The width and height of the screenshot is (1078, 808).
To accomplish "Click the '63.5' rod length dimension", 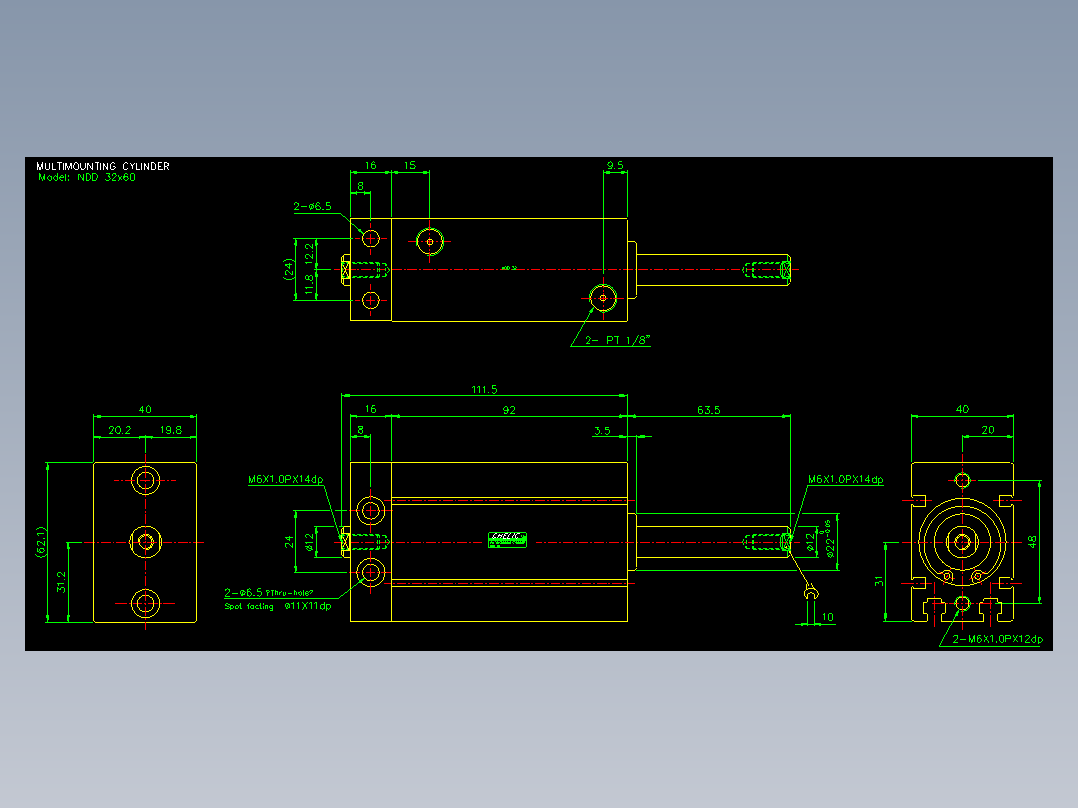I will (x=709, y=410).
